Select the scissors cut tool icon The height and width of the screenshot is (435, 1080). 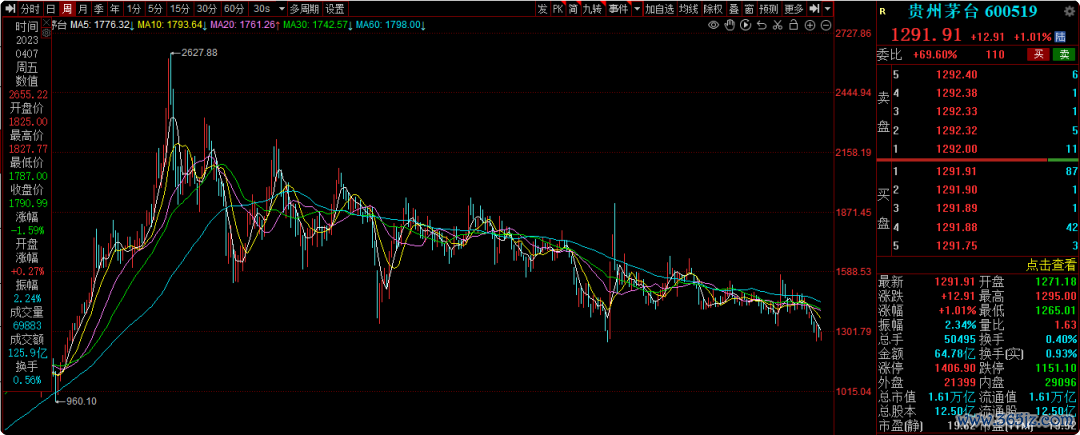click(777, 25)
